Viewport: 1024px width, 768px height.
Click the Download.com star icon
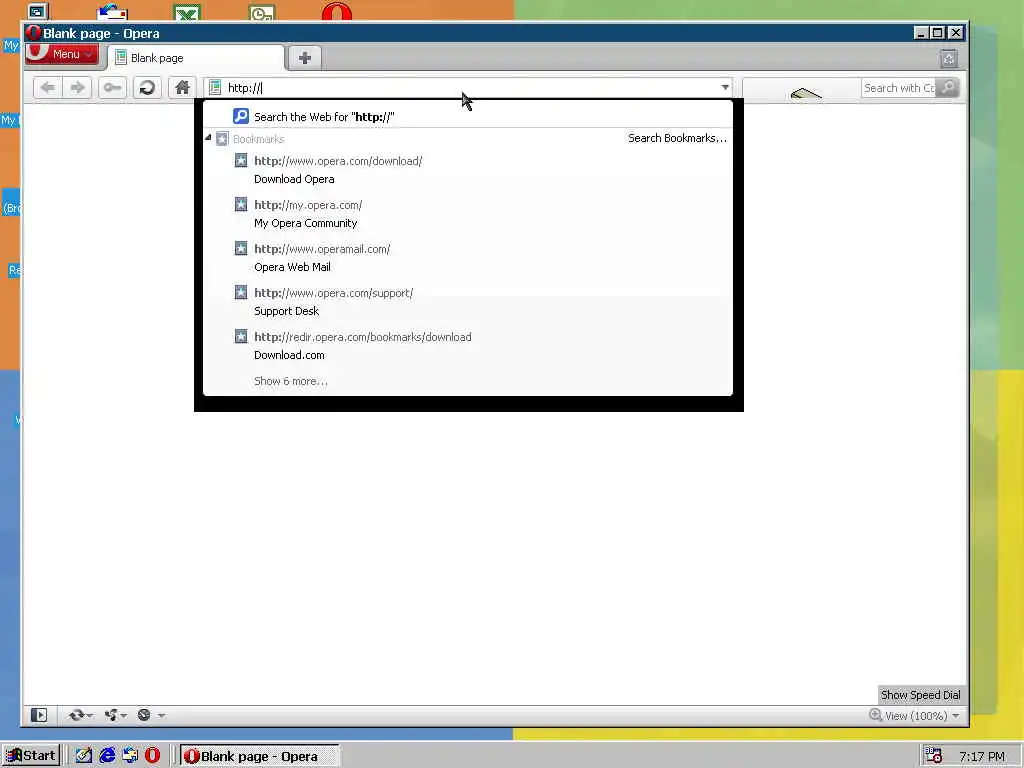[x=241, y=337]
